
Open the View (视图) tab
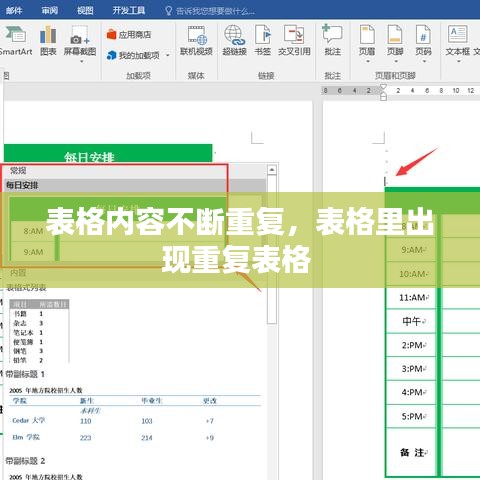tap(85, 11)
